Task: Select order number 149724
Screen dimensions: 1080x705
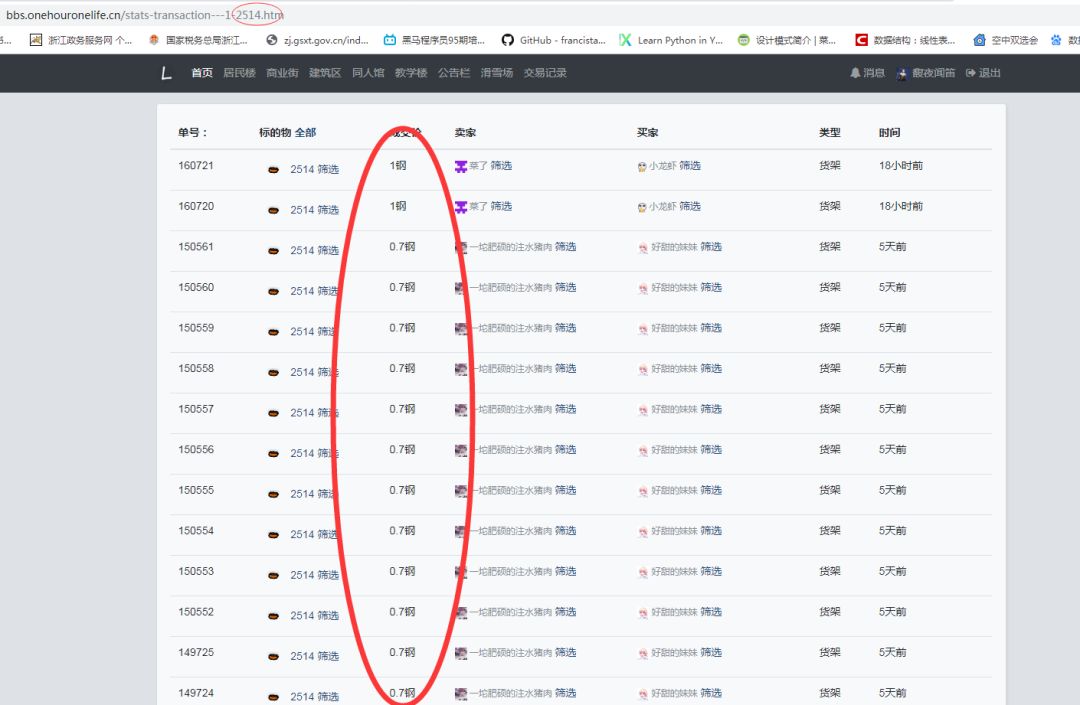Action: click(x=196, y=693)
